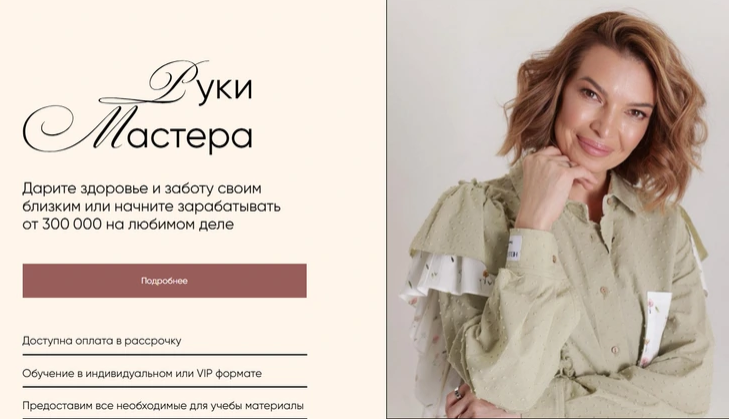
Task: Click the Подробнее button
Action: (x=165, y=281)
